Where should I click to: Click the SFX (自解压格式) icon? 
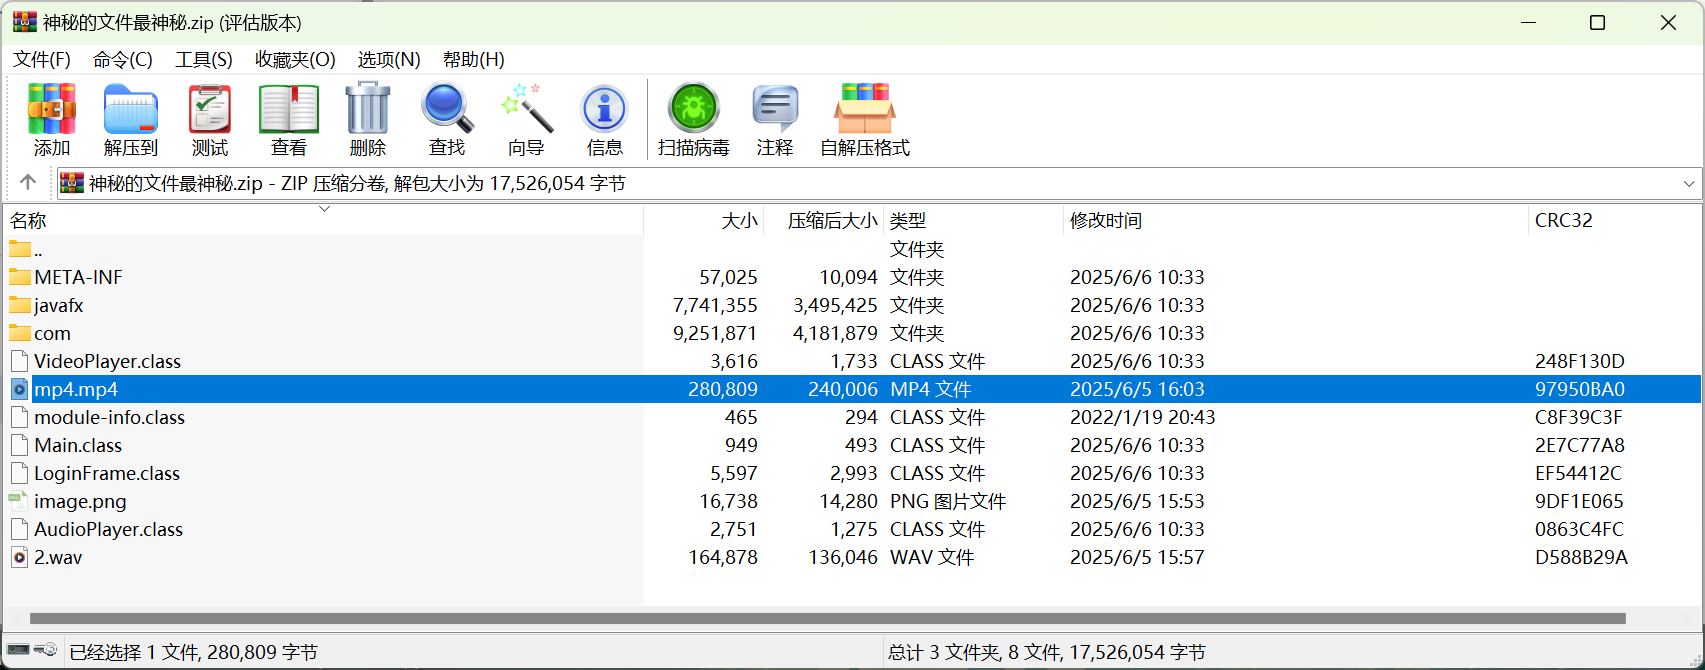point(865,110)
